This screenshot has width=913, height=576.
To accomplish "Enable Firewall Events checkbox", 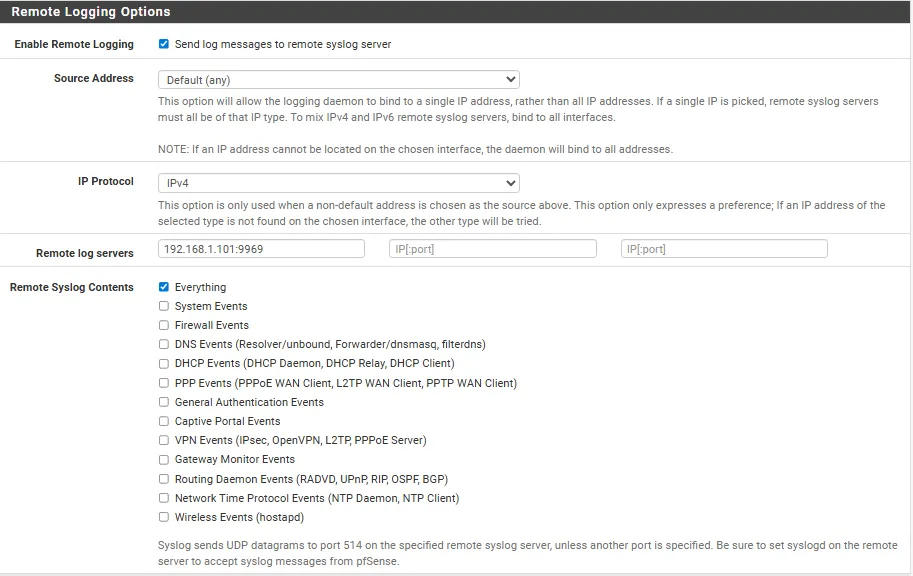I will [x=164, y=325].
